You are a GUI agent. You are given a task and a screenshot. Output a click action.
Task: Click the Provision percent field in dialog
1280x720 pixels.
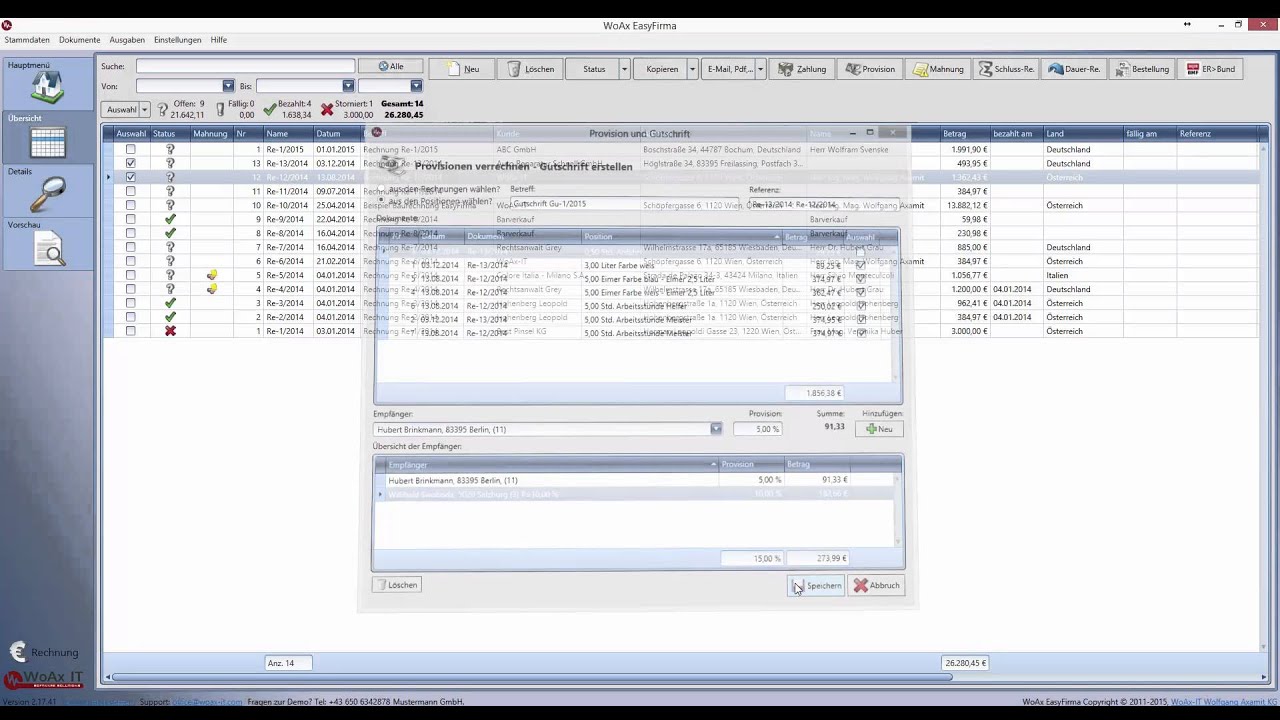[x=758, y=429]
